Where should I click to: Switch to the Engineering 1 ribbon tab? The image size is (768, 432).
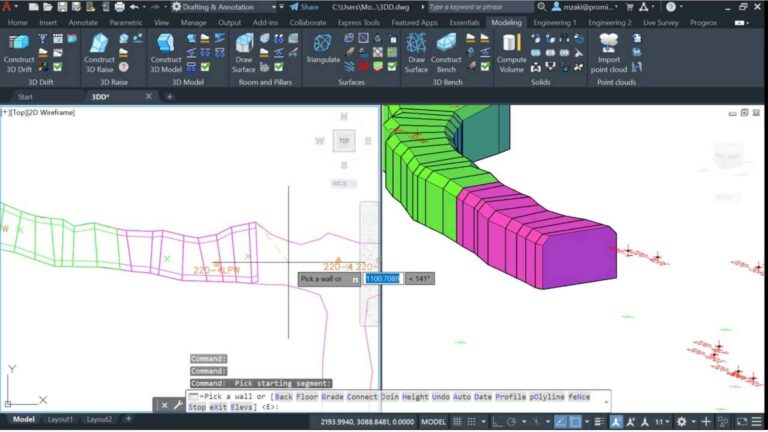click(x=554, y=22)
